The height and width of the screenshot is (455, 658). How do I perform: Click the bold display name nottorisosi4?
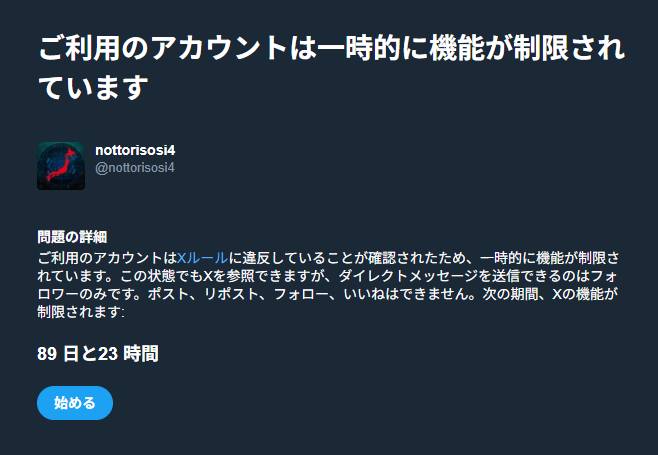[135, 150]
